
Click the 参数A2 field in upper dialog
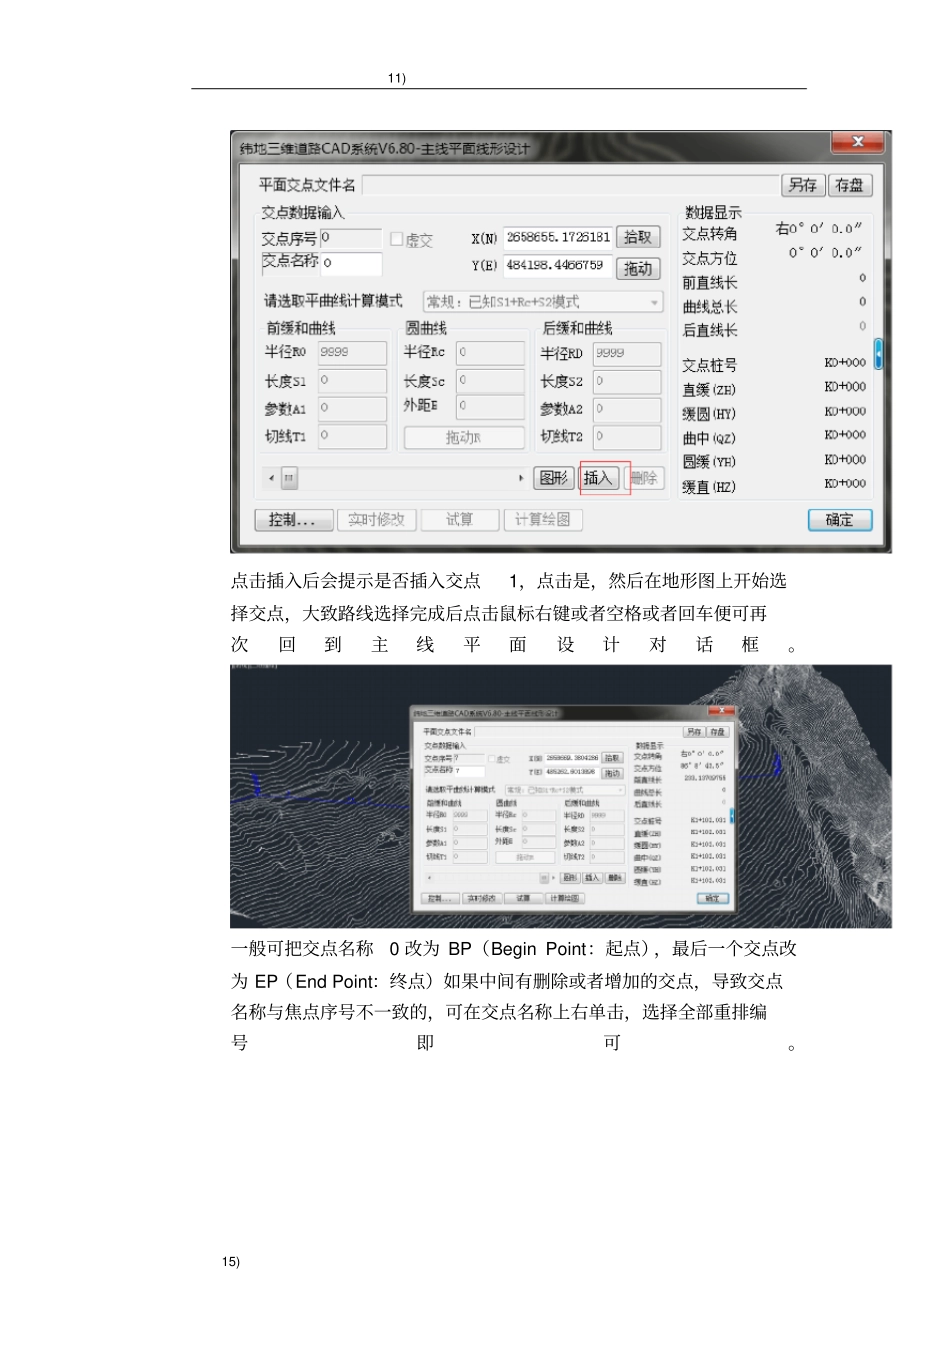pos(627,409)
